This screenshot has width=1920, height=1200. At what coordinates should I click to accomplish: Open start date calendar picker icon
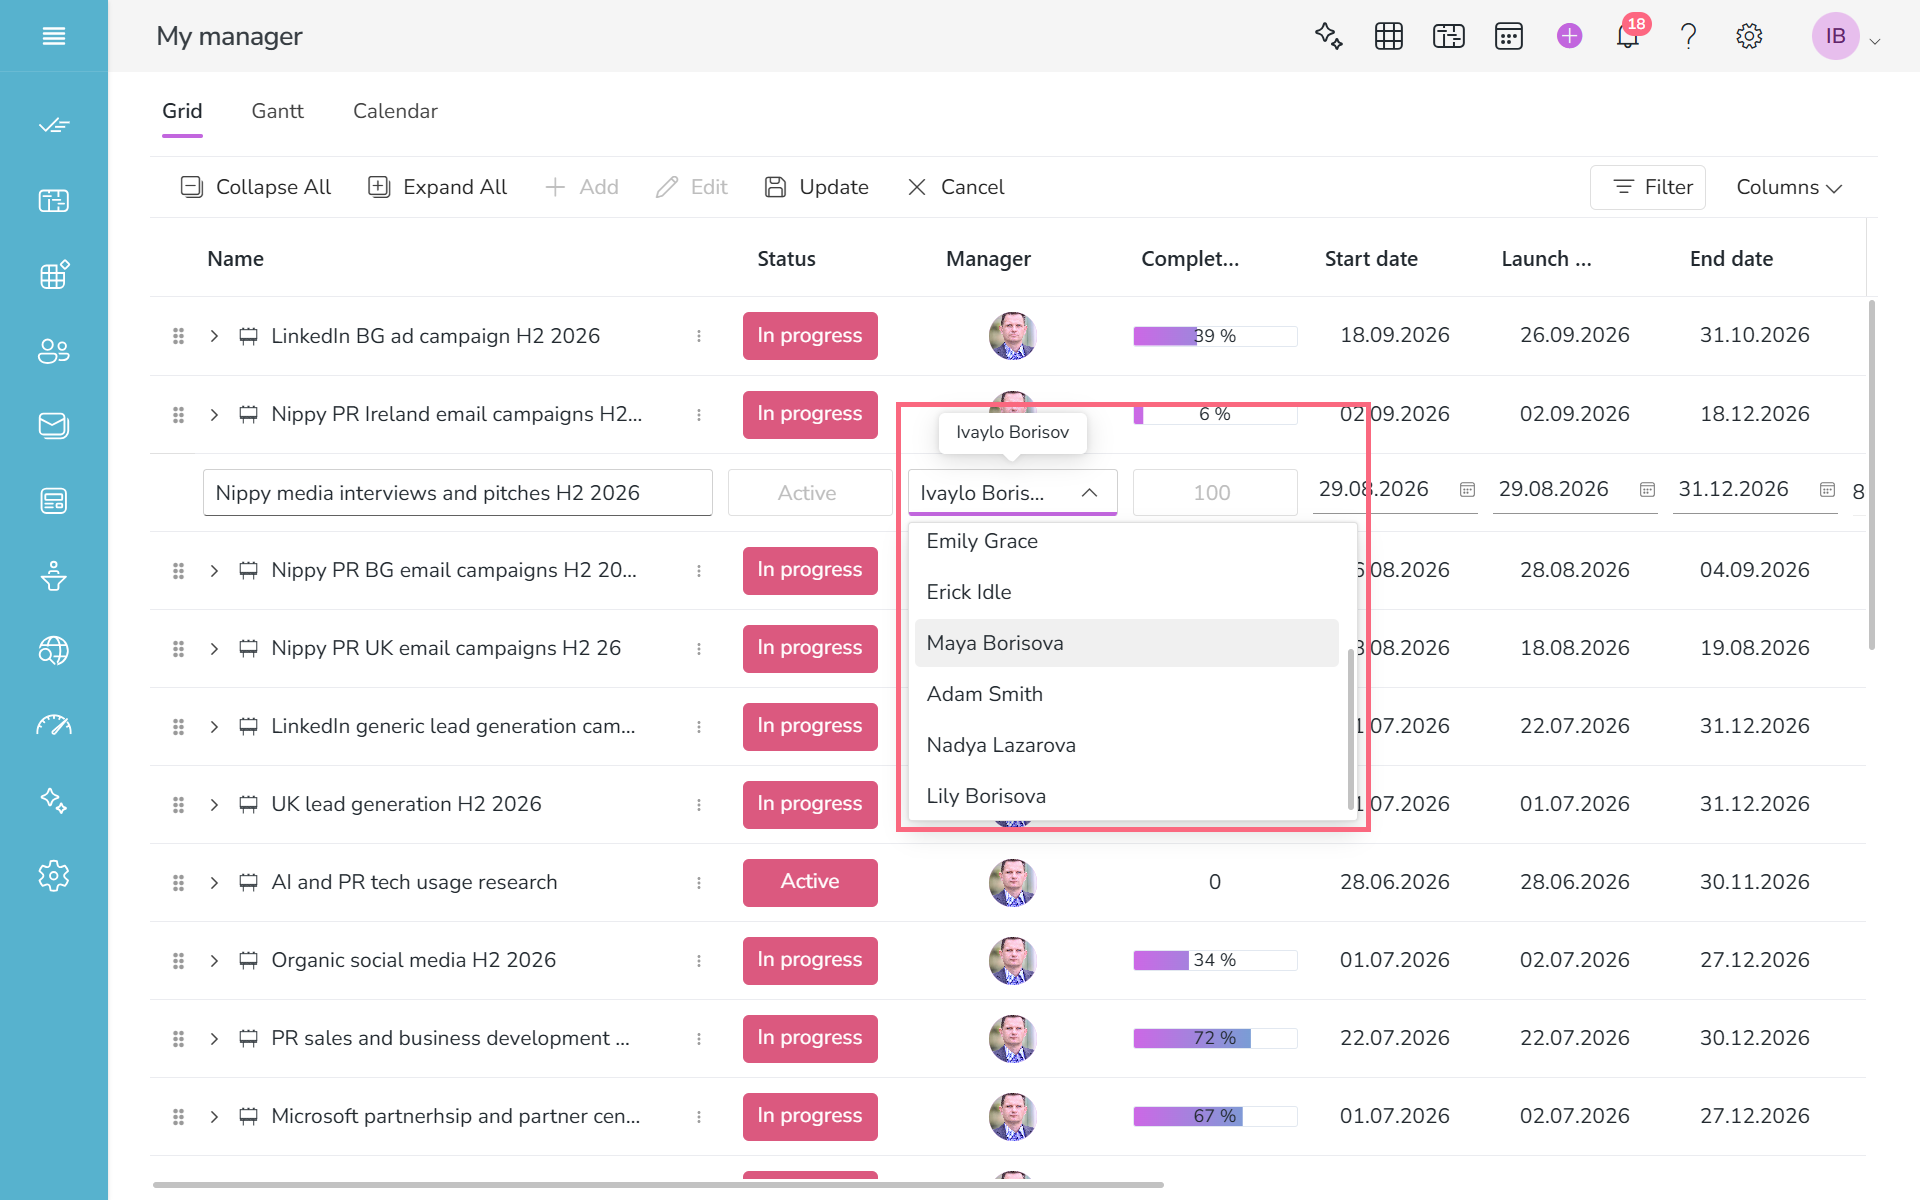[1467, 490]
